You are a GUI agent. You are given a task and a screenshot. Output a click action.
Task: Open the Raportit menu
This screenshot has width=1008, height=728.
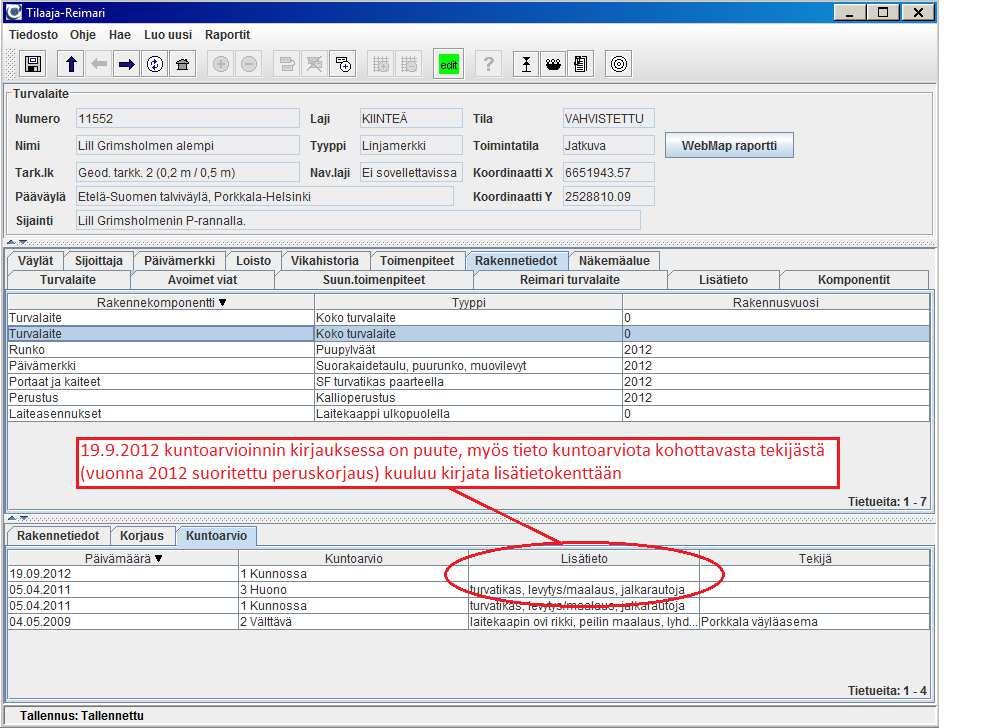[x=227, y=35]
